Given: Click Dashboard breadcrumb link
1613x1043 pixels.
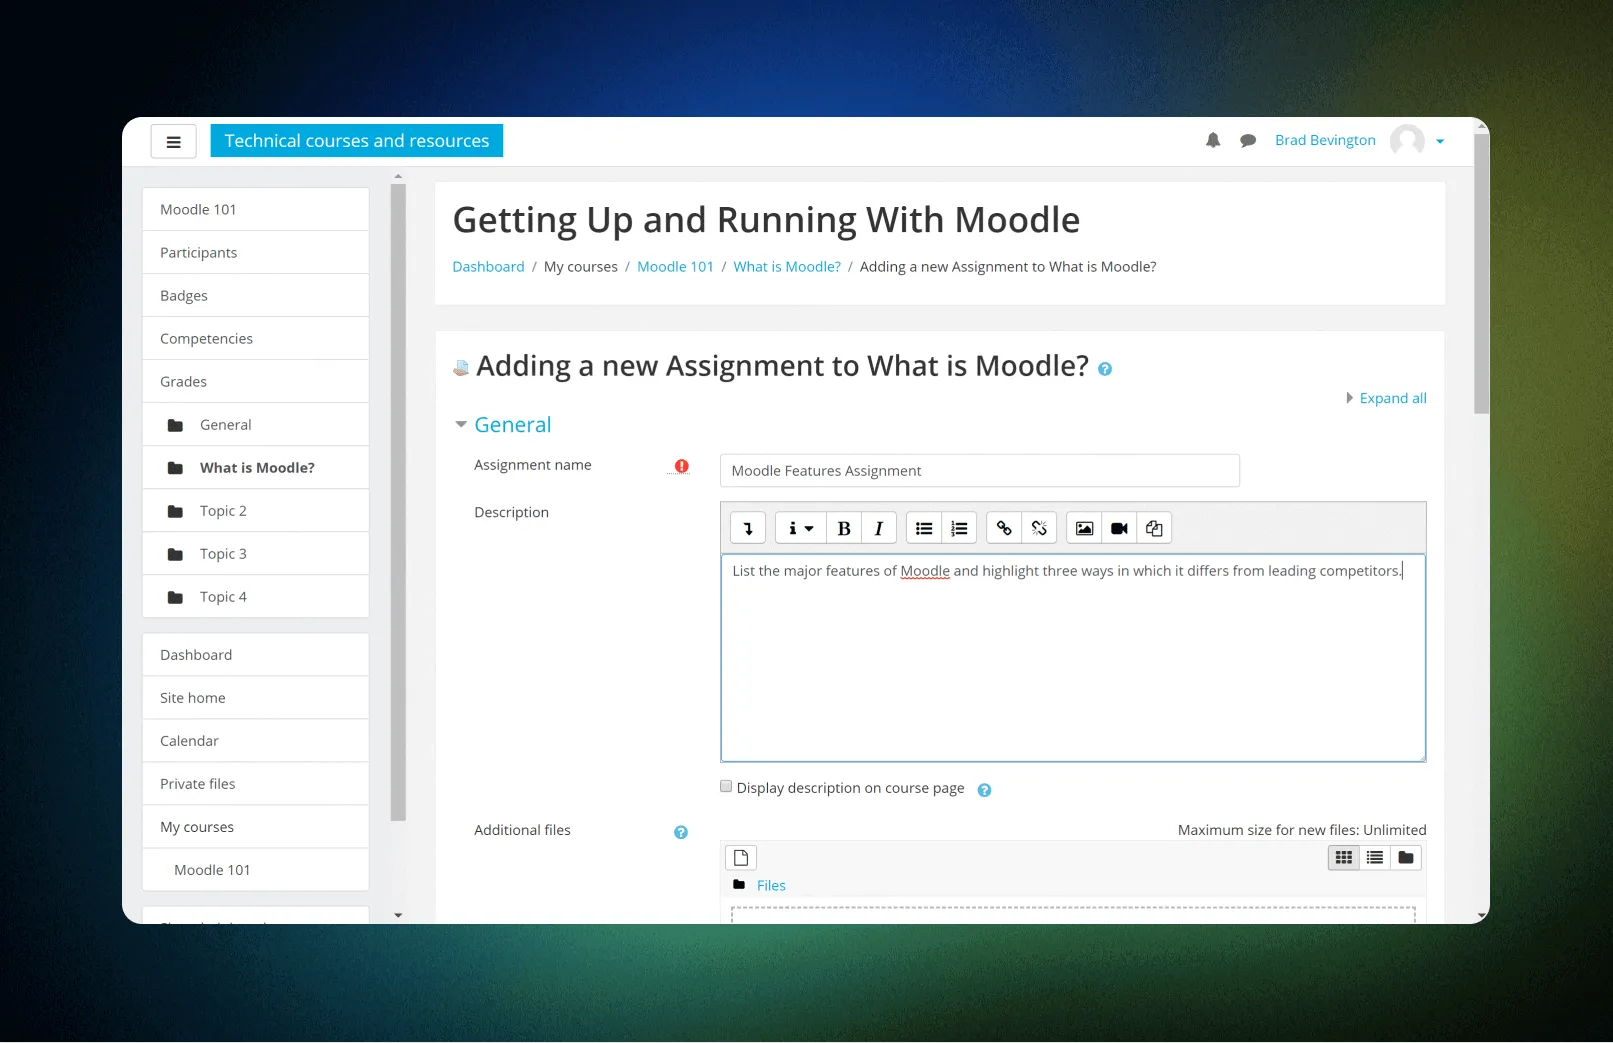Looking at the screenshot, I should [x=488, y=267].
